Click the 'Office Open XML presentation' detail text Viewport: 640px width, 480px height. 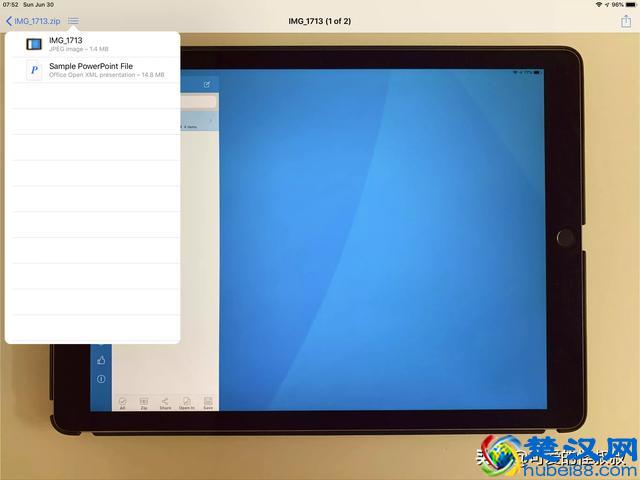click(92, 75)
